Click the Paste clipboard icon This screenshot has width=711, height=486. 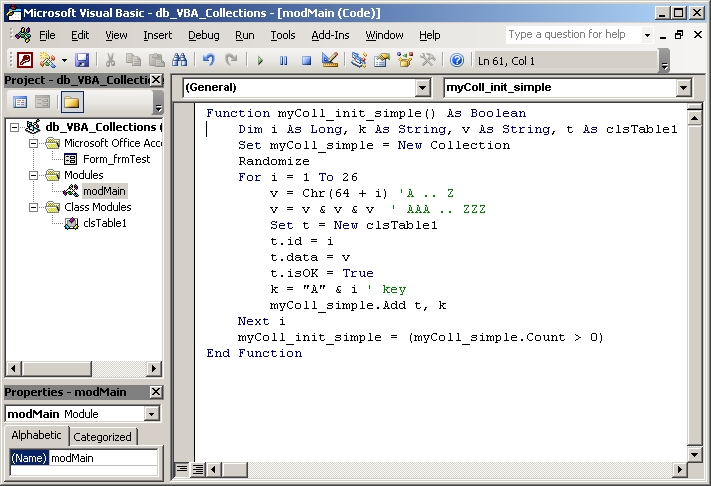(156, 60)
